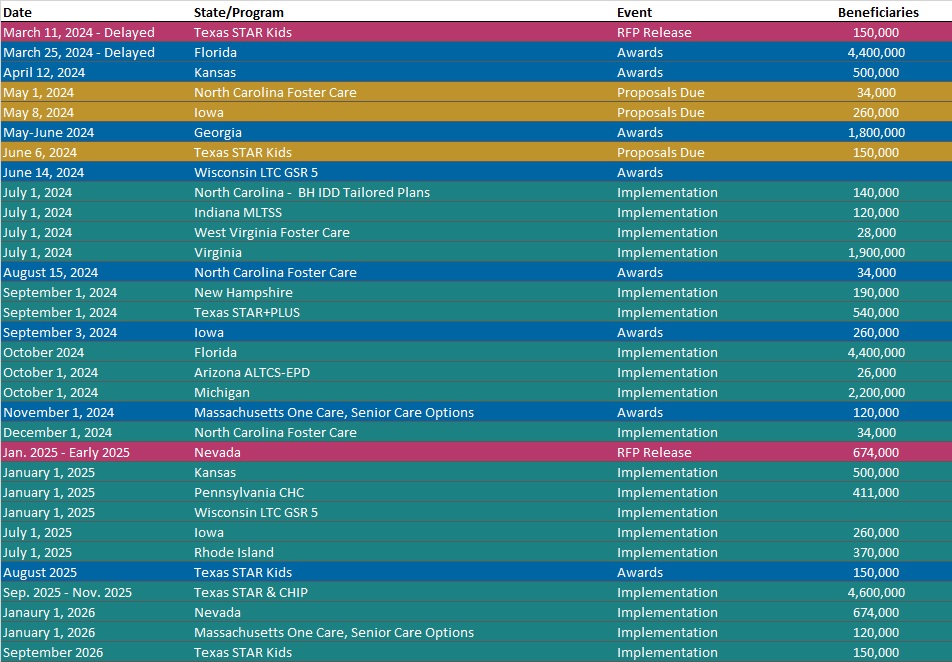The width and height of the screenshot is (952, 662).
Task: Click the Pennsylvania CHC program cell
Action: [x=249, y=492]
